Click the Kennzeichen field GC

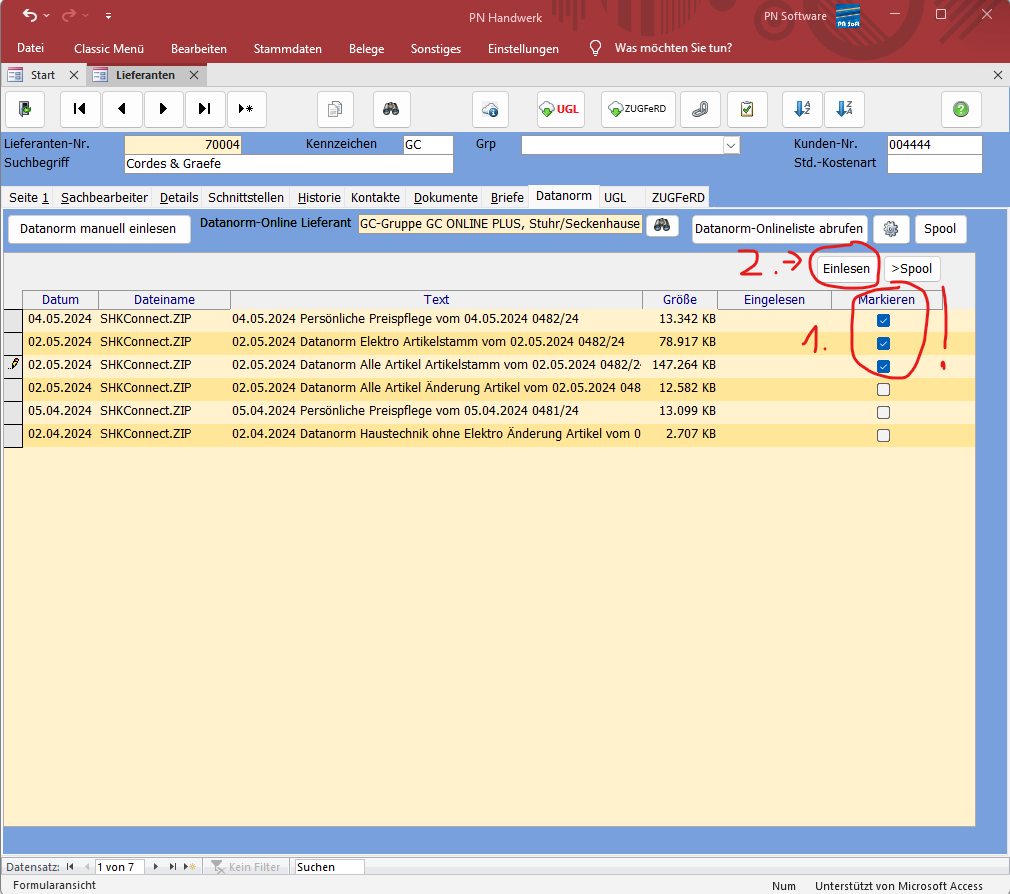point(428,144)
